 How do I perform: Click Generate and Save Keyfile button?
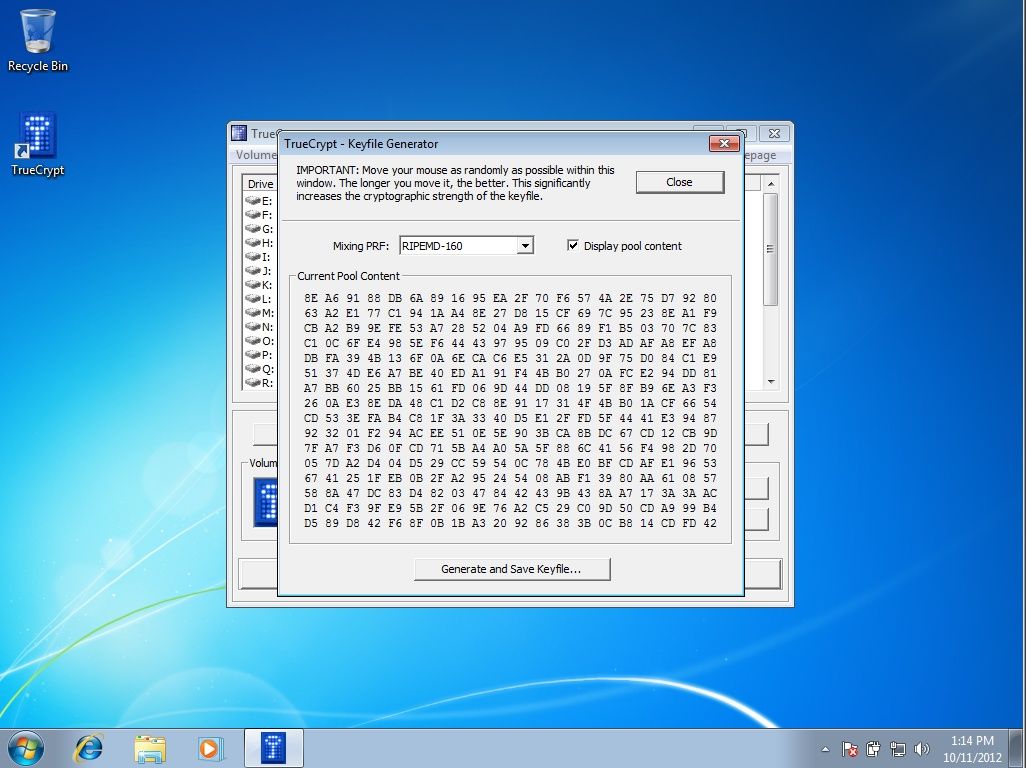tap(512, 569)
